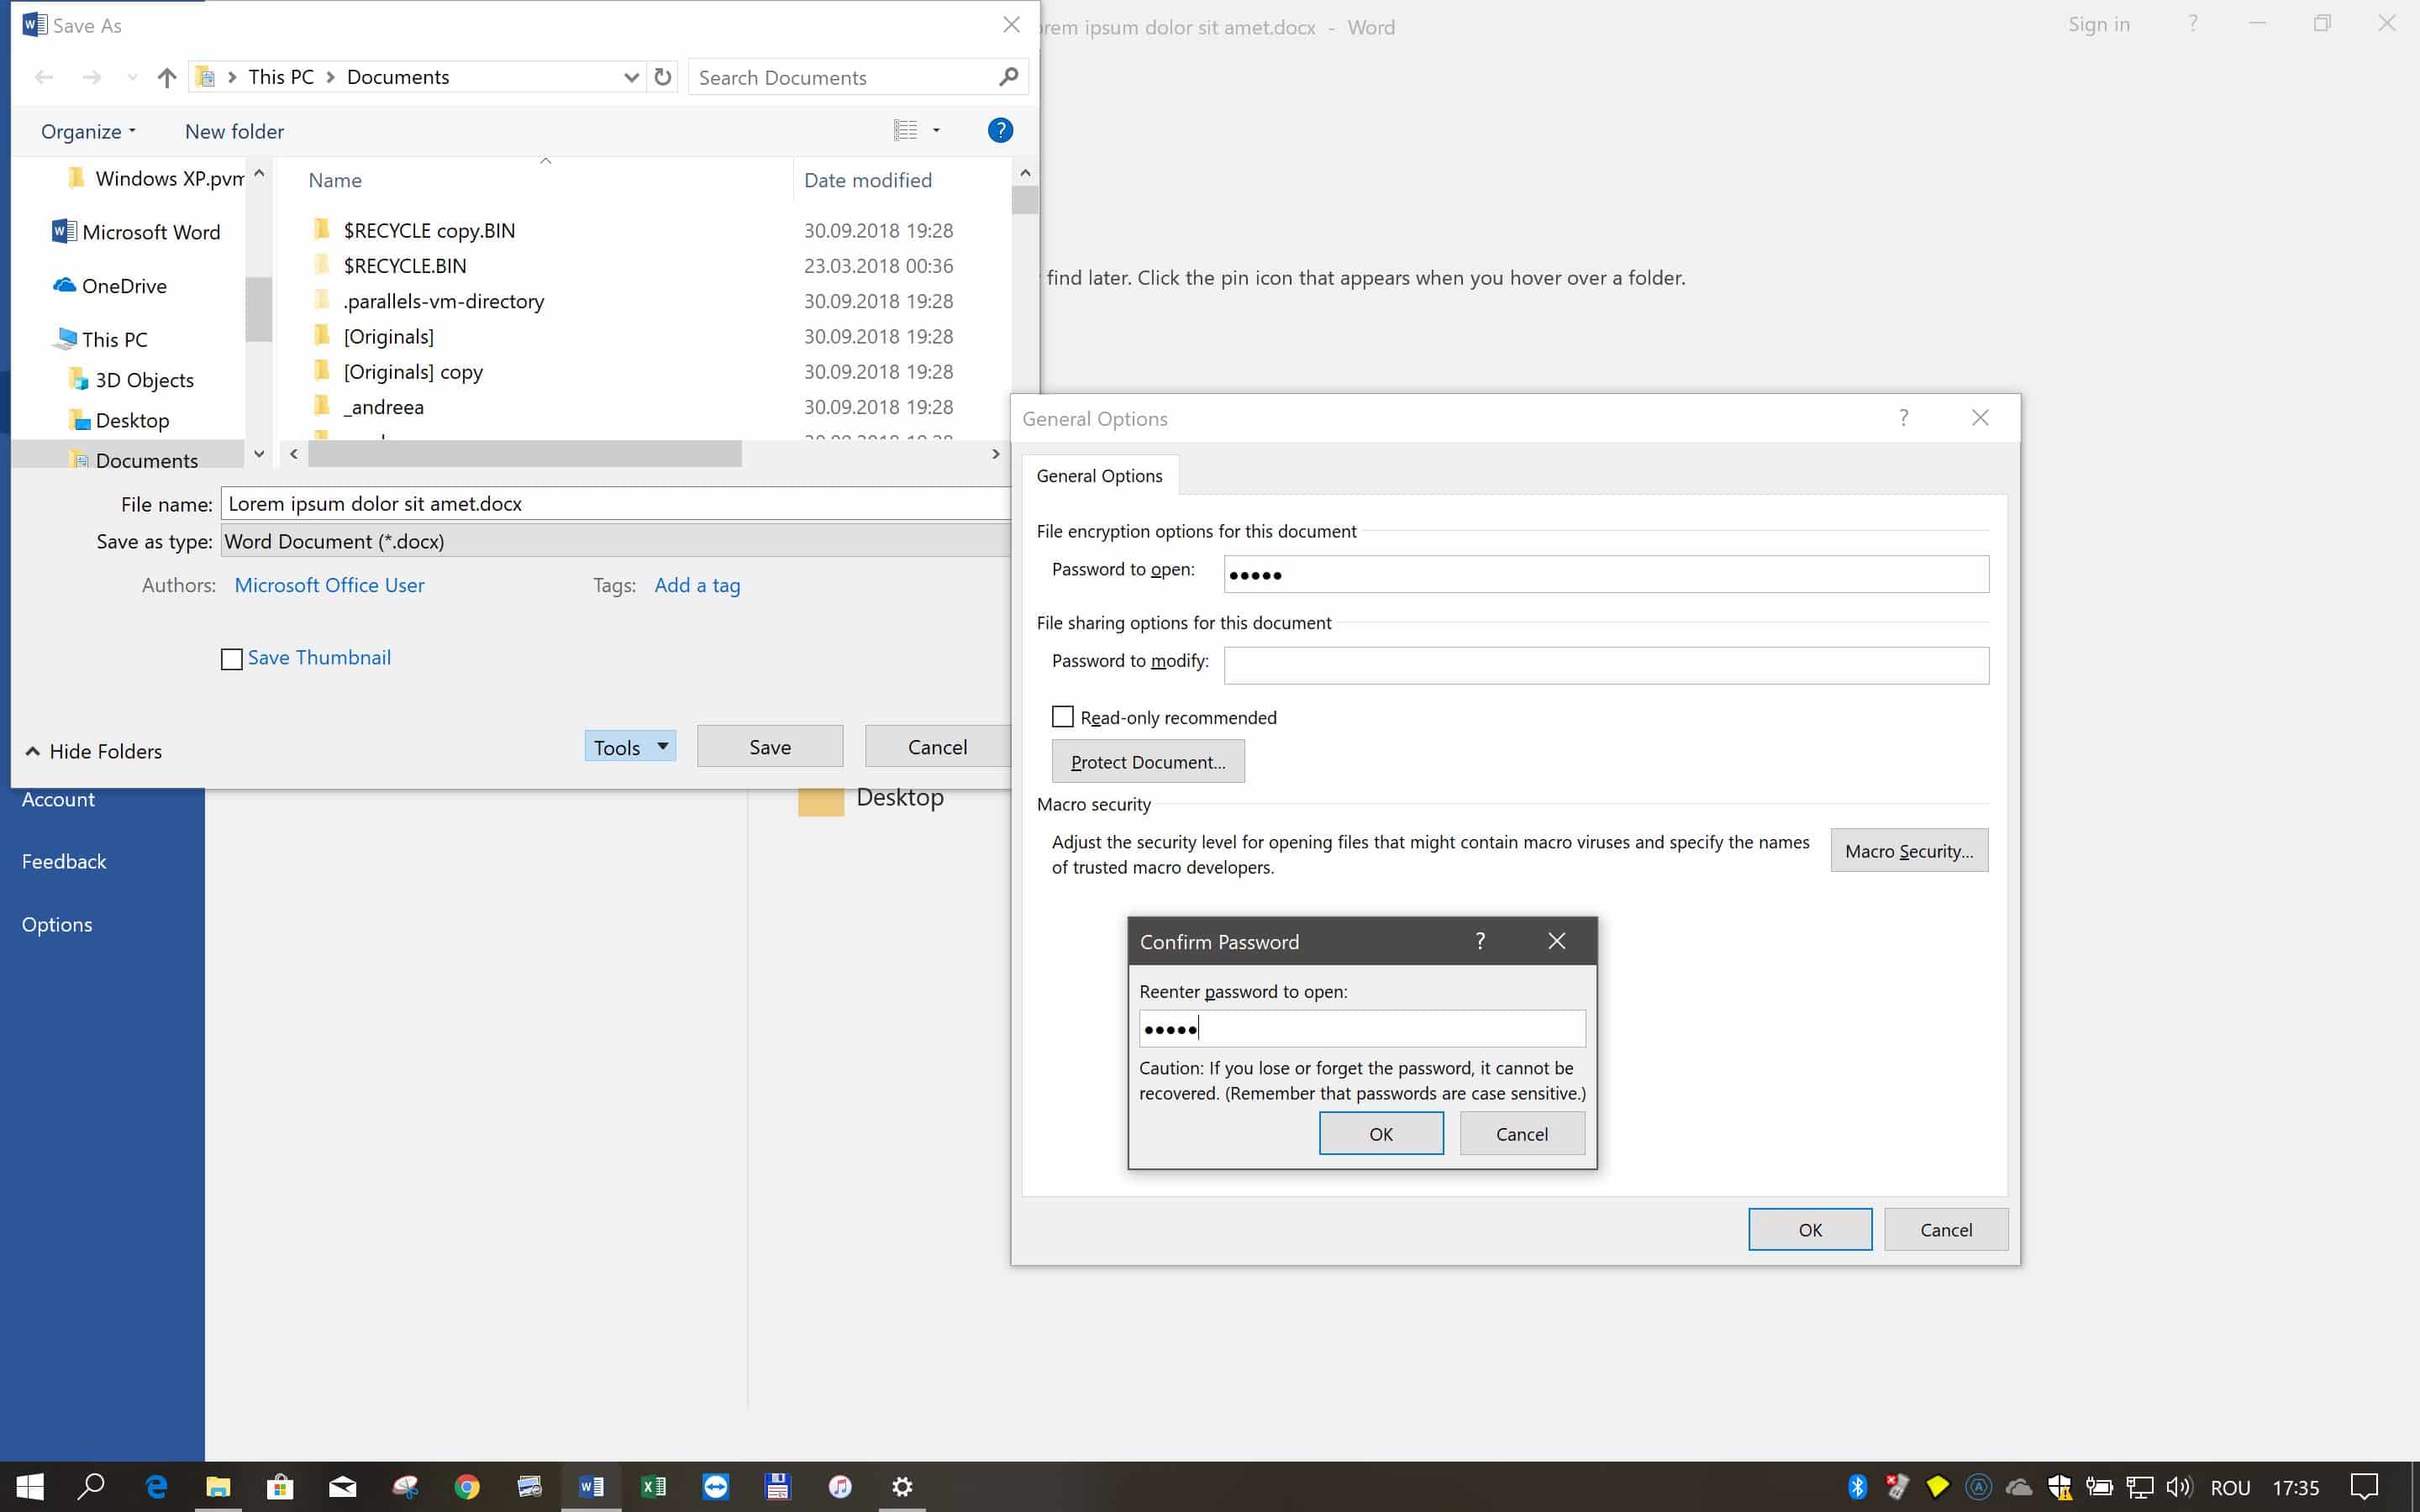Image resolution: width=2420 pixels, height=1512 pixels.
Task: Open the Tools dropdown menu
Action: pyautogui.click(x=630, y=747)
